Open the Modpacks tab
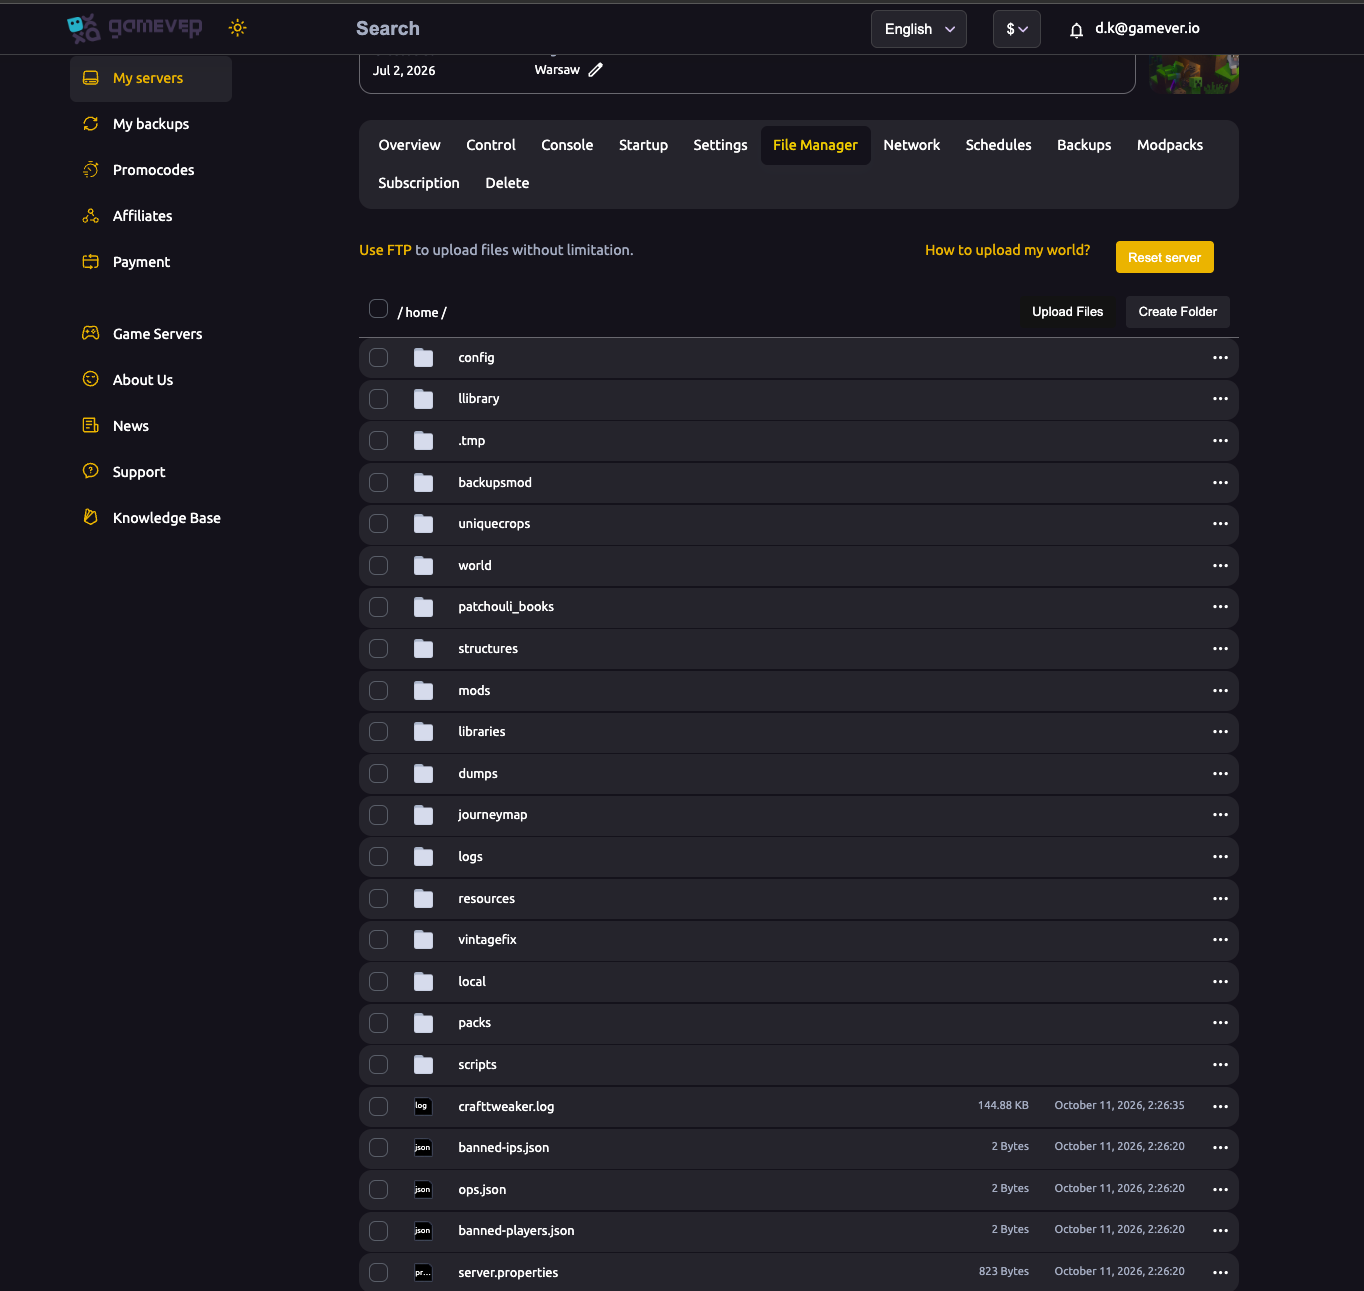The height and width of the screenshot is (1291, 1364). (x=1170, y=145)
